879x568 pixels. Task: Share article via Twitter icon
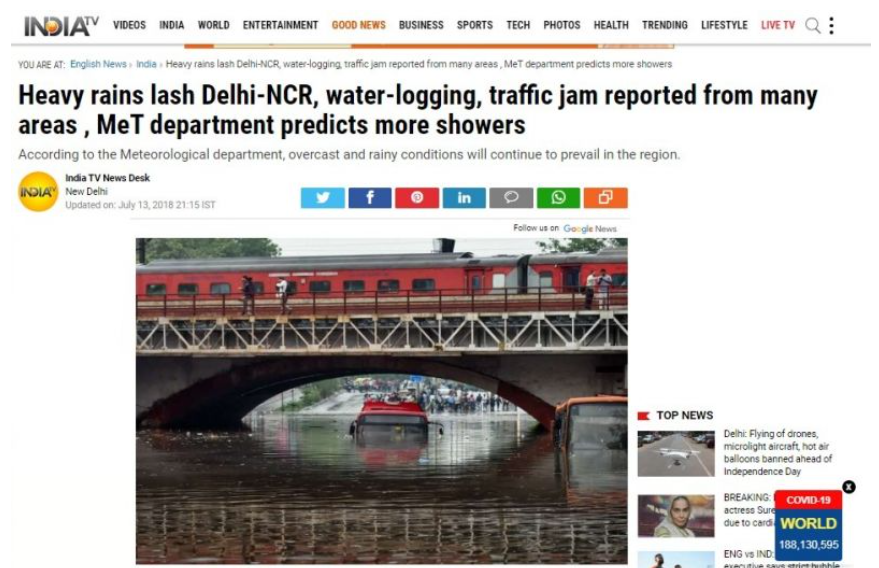[x=323, y=197]
